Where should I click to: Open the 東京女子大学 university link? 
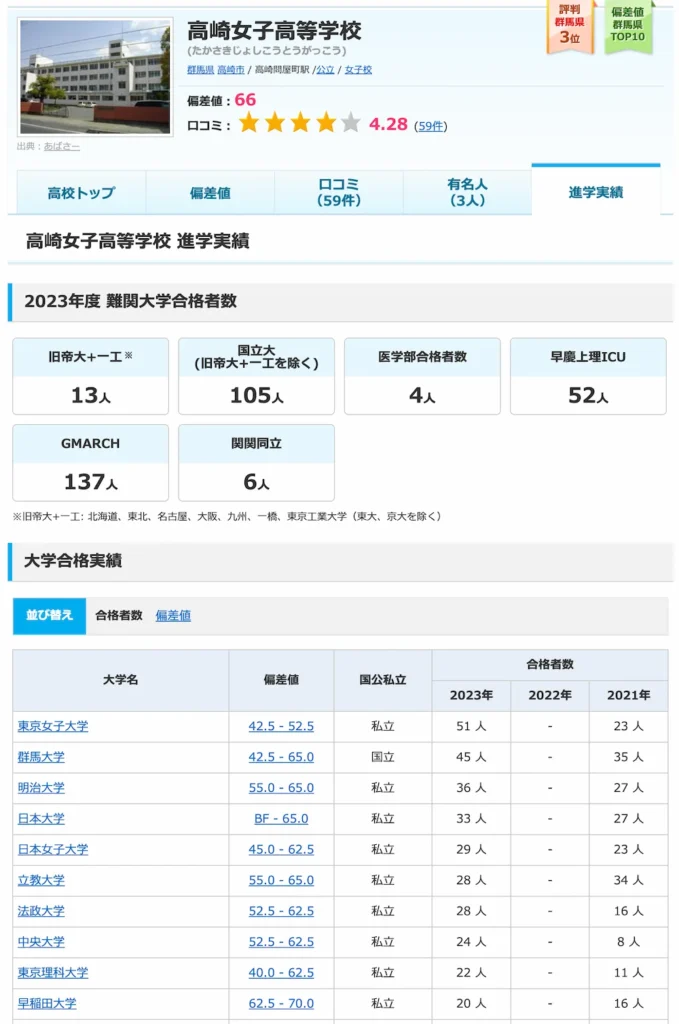[x=53, y=726]
